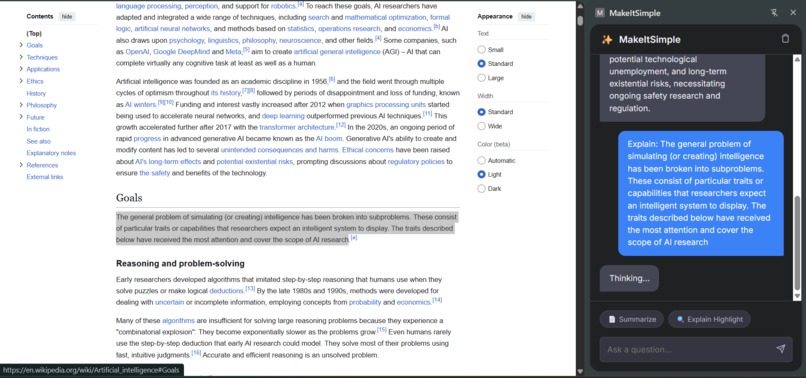Go to (Top) in Contents
This screenshot has width=806, height=378.
click(x=34, y=33)
